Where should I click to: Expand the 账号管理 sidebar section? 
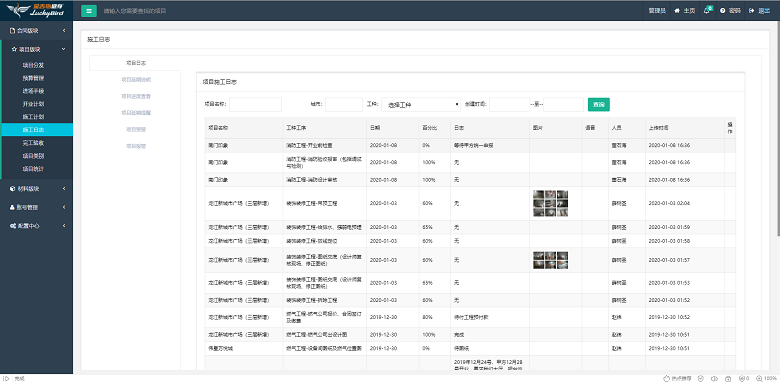pyautogui.click(x=36, y=207)
